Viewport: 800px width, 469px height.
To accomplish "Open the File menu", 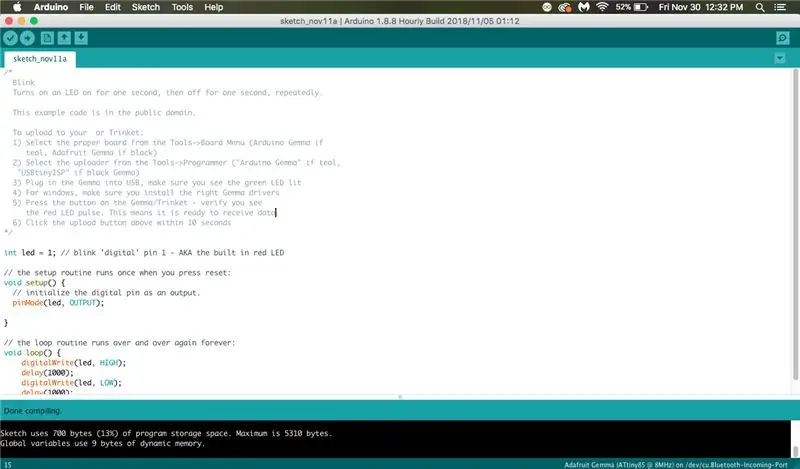I will 86,7.
